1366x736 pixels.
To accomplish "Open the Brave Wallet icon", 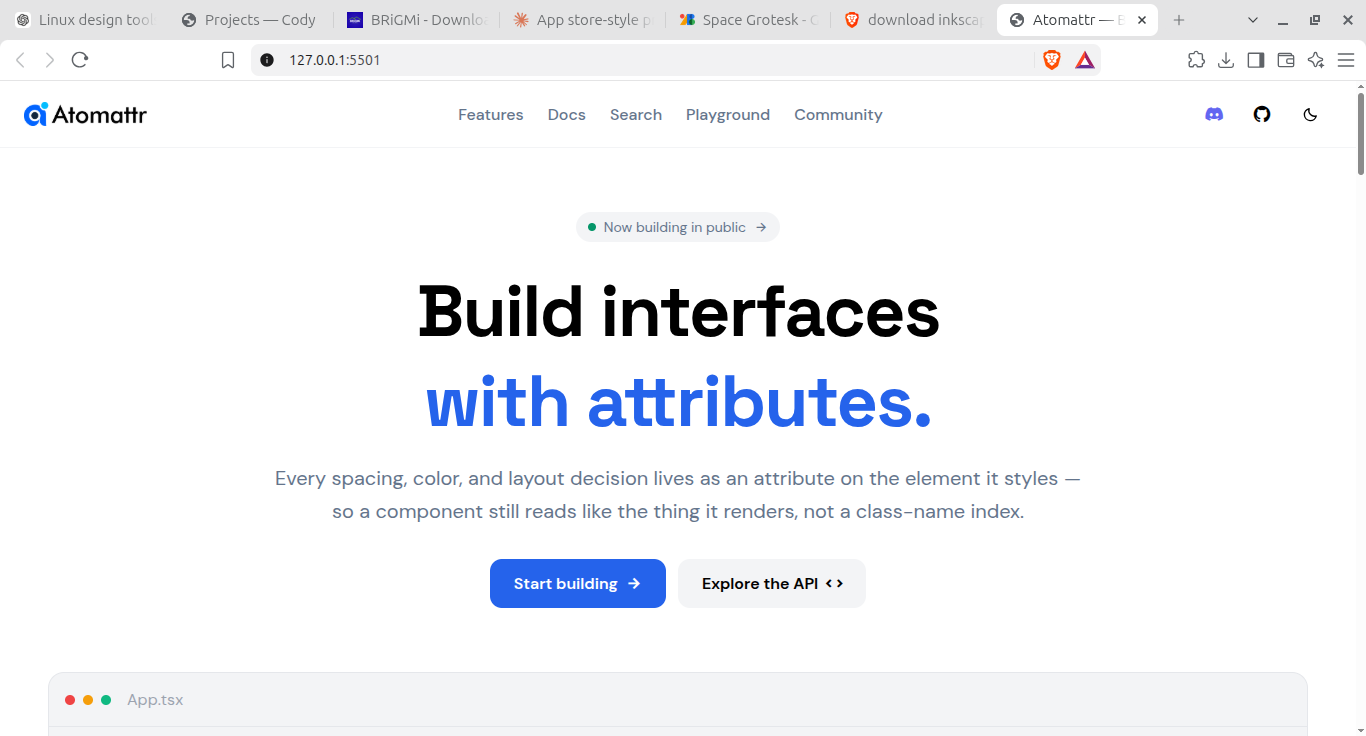I will point(1286,60).
